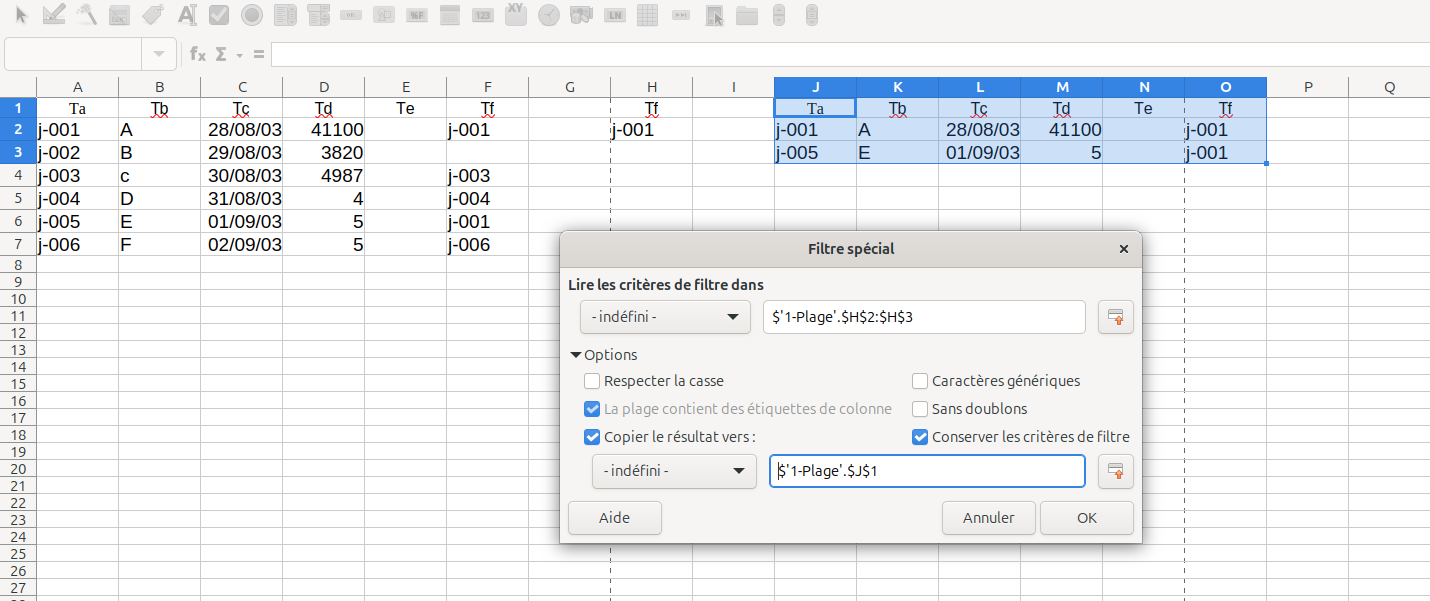This screenshot has height=601, width=1430.
Task: Click the equals Formula icon
Action: tap(259, 54)
